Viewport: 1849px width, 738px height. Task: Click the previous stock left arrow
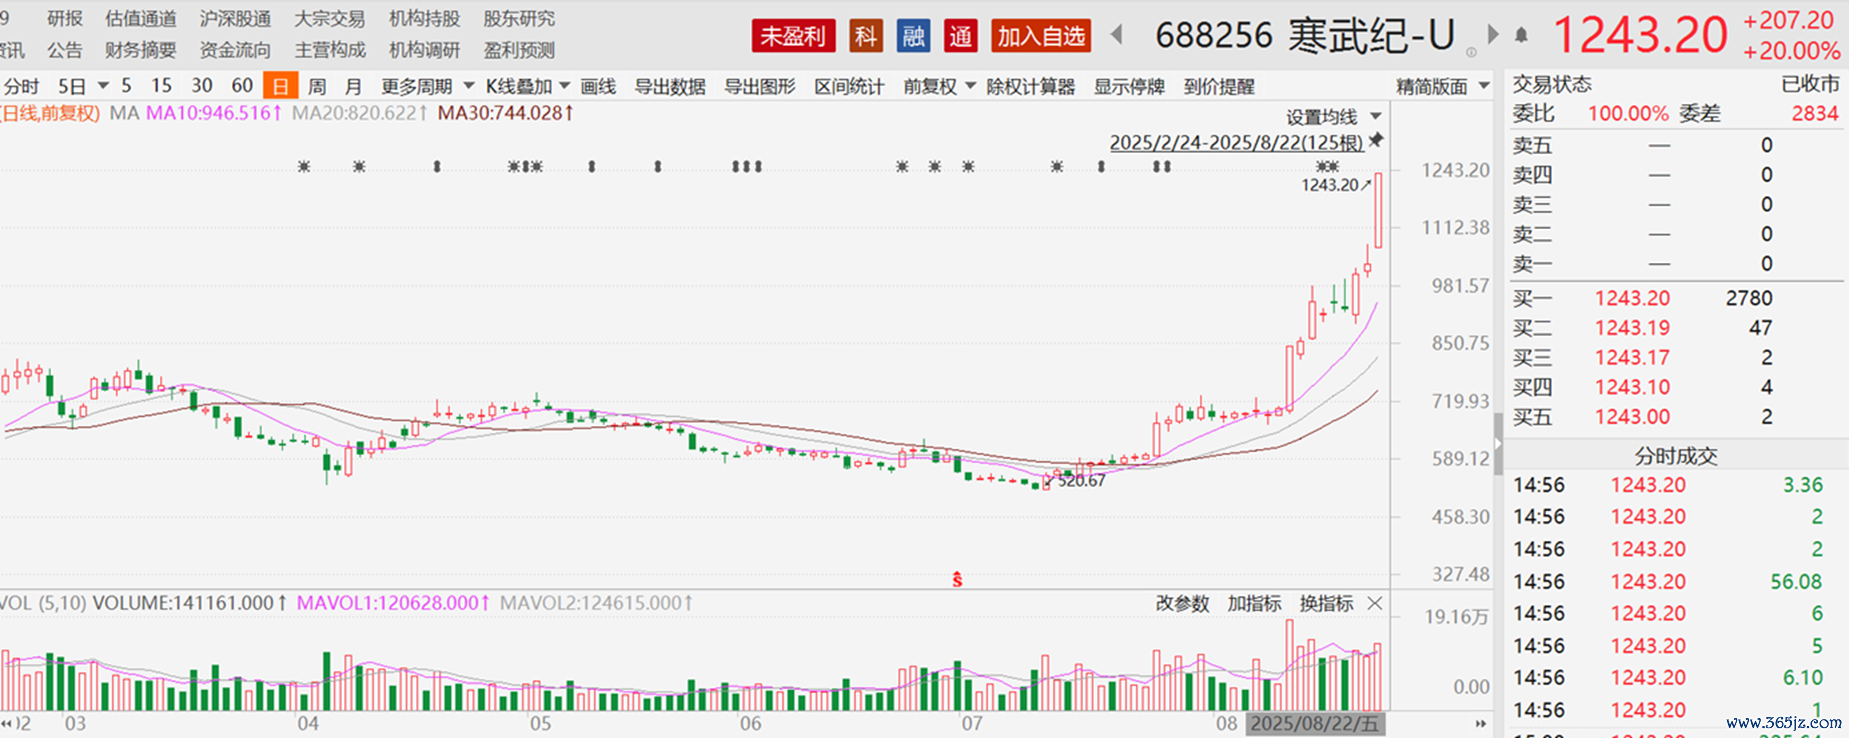click(1117, 35)
